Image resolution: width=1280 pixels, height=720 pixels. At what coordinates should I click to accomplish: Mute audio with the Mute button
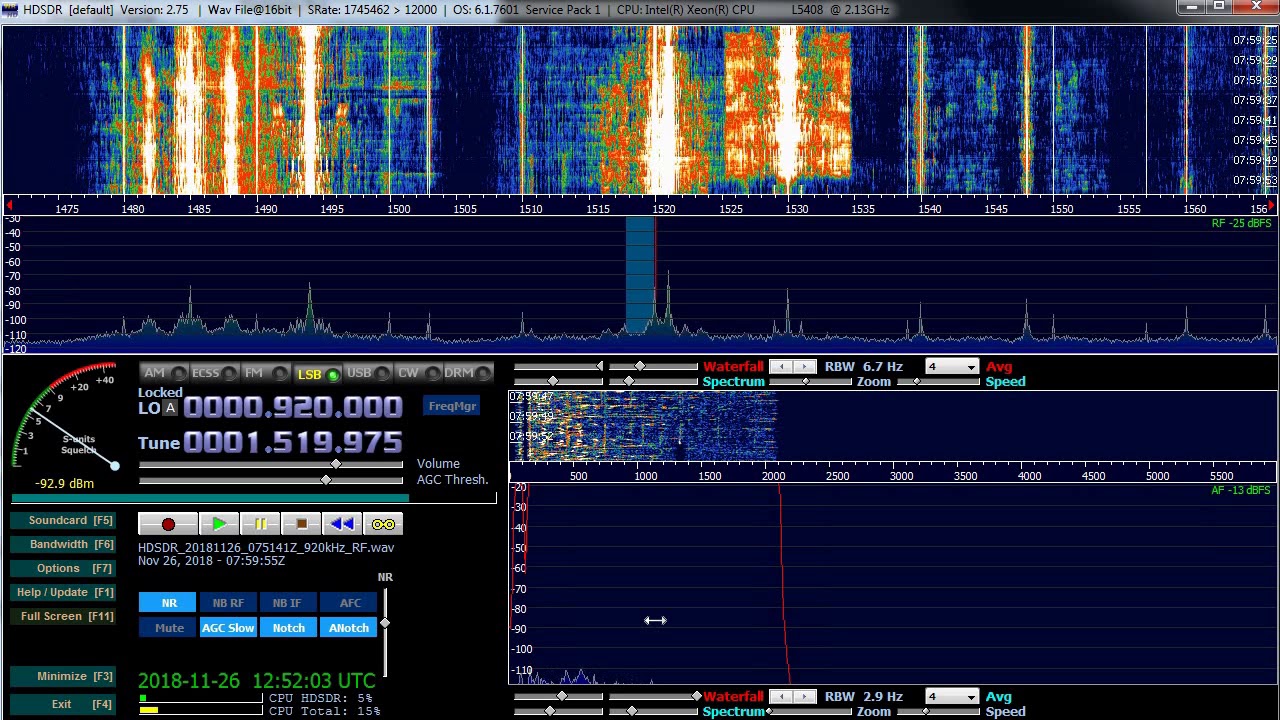pyautogui.click(x=169, y=628)
